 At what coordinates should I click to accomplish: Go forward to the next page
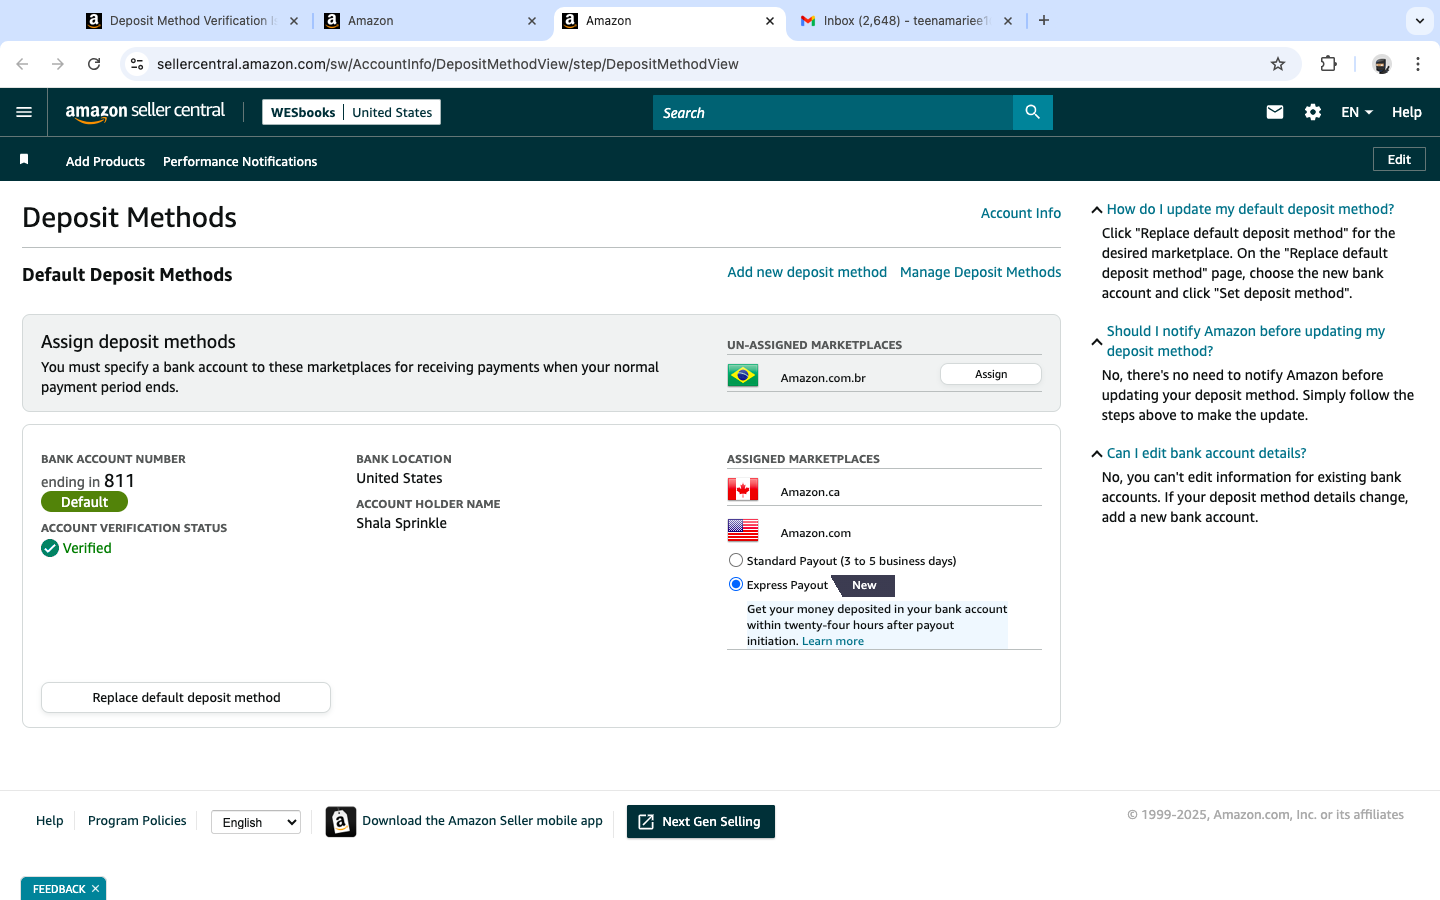(58, 64)
